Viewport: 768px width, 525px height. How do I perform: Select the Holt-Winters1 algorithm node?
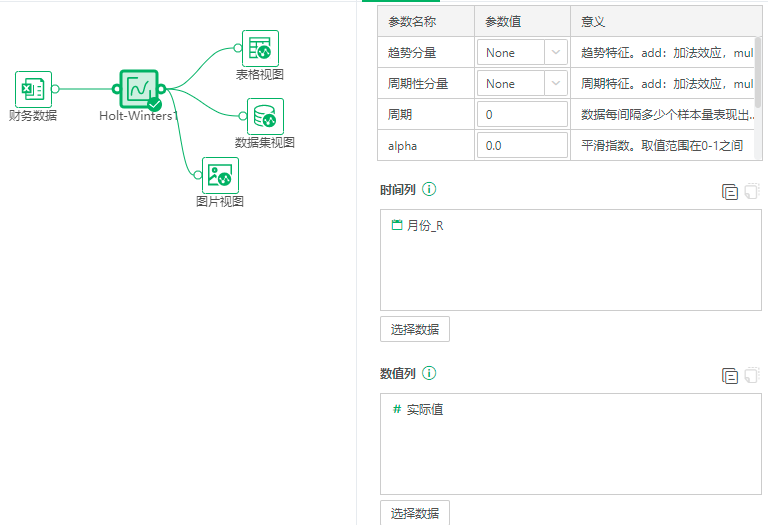point(138,89)
